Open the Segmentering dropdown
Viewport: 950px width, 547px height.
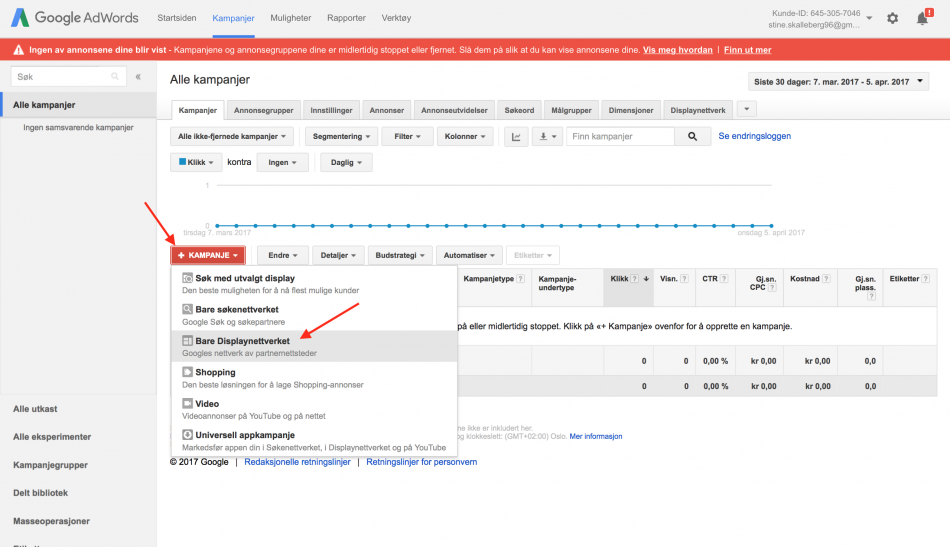(342, 137)
